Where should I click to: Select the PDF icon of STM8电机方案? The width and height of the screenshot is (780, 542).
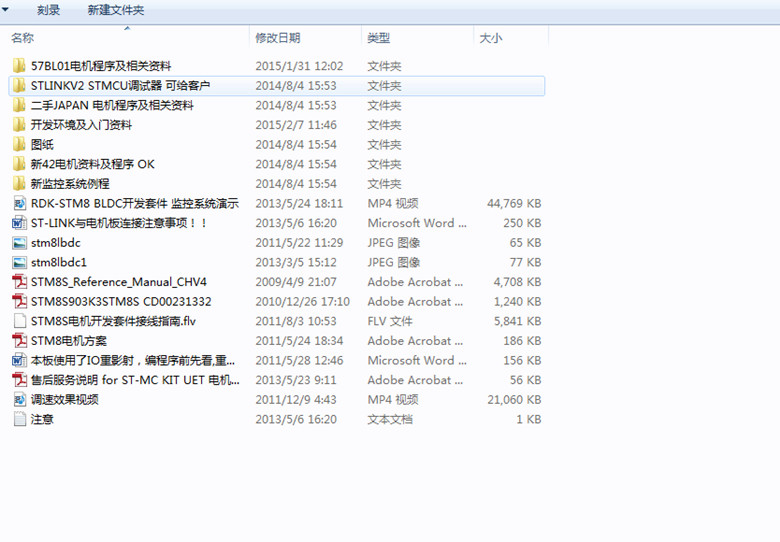19,341
